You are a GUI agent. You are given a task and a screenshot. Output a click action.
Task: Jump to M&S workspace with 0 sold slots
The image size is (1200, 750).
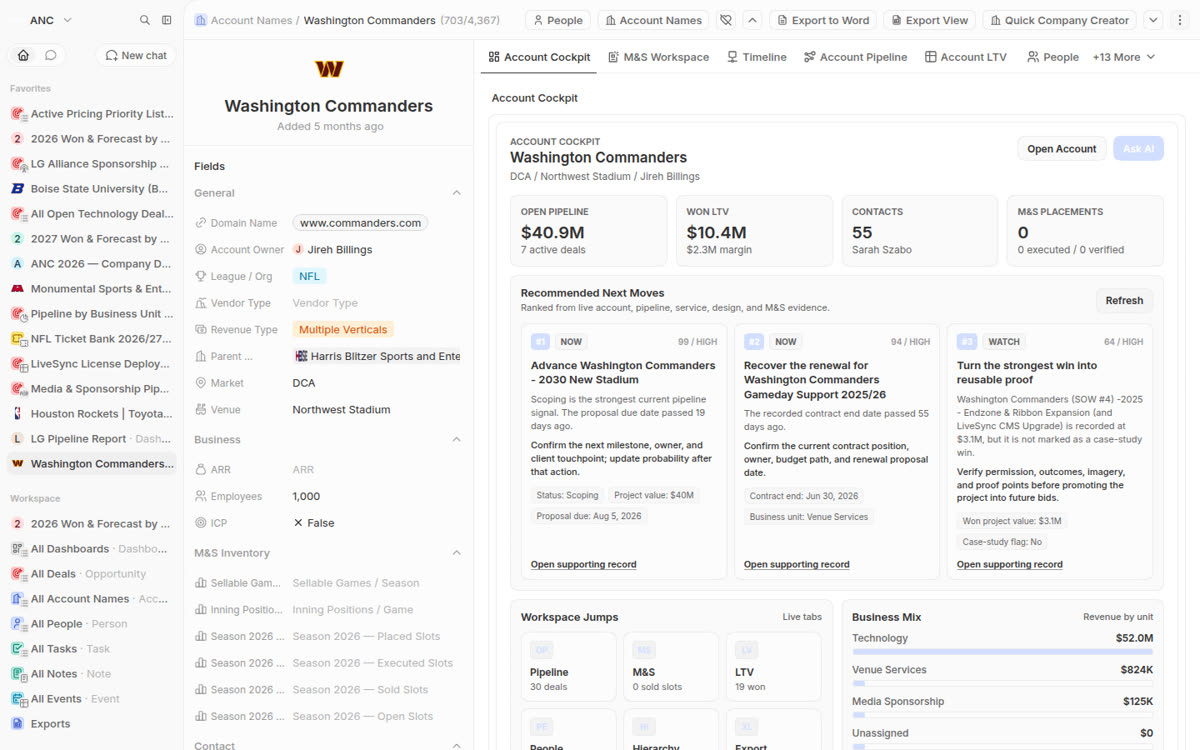tap(671, 666)
